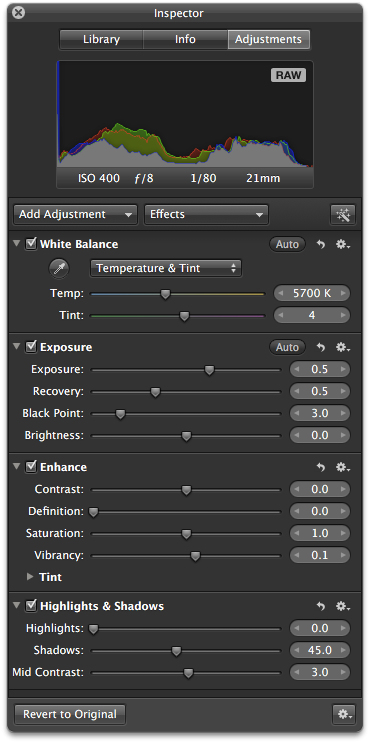
Task: Click the Revert to Original button
Action: click(70, 714)
